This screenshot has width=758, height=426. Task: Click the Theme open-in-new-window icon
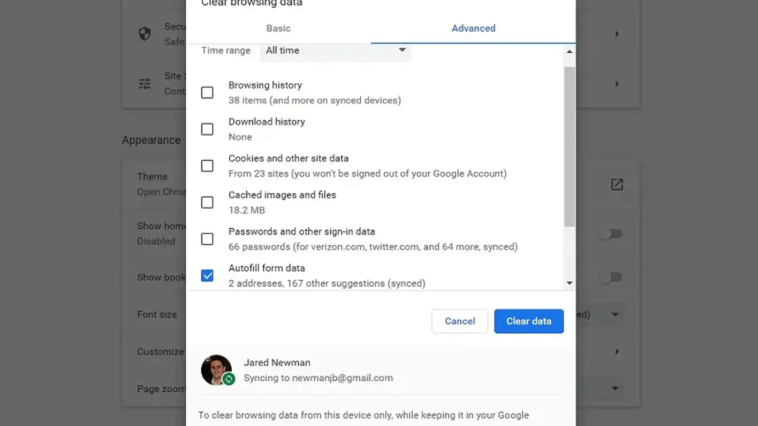click(x=617, y=185)
